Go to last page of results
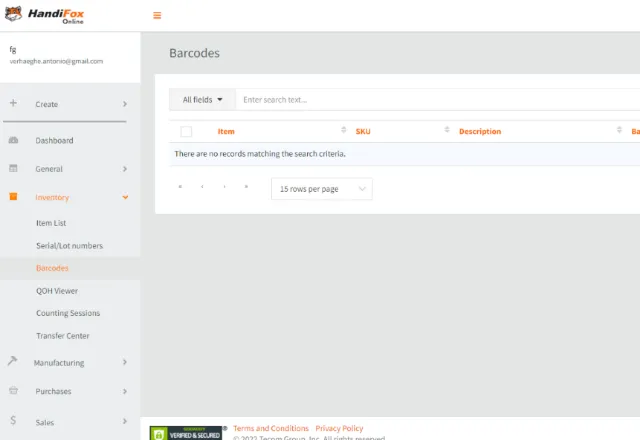 246,187
